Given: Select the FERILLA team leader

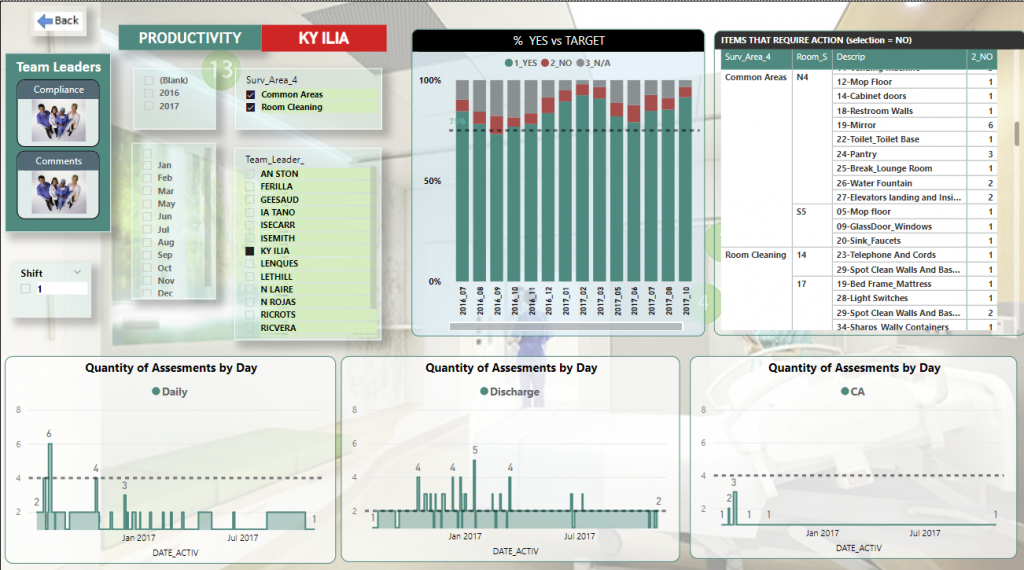Looking at the screenshot, I should point(276,187).
